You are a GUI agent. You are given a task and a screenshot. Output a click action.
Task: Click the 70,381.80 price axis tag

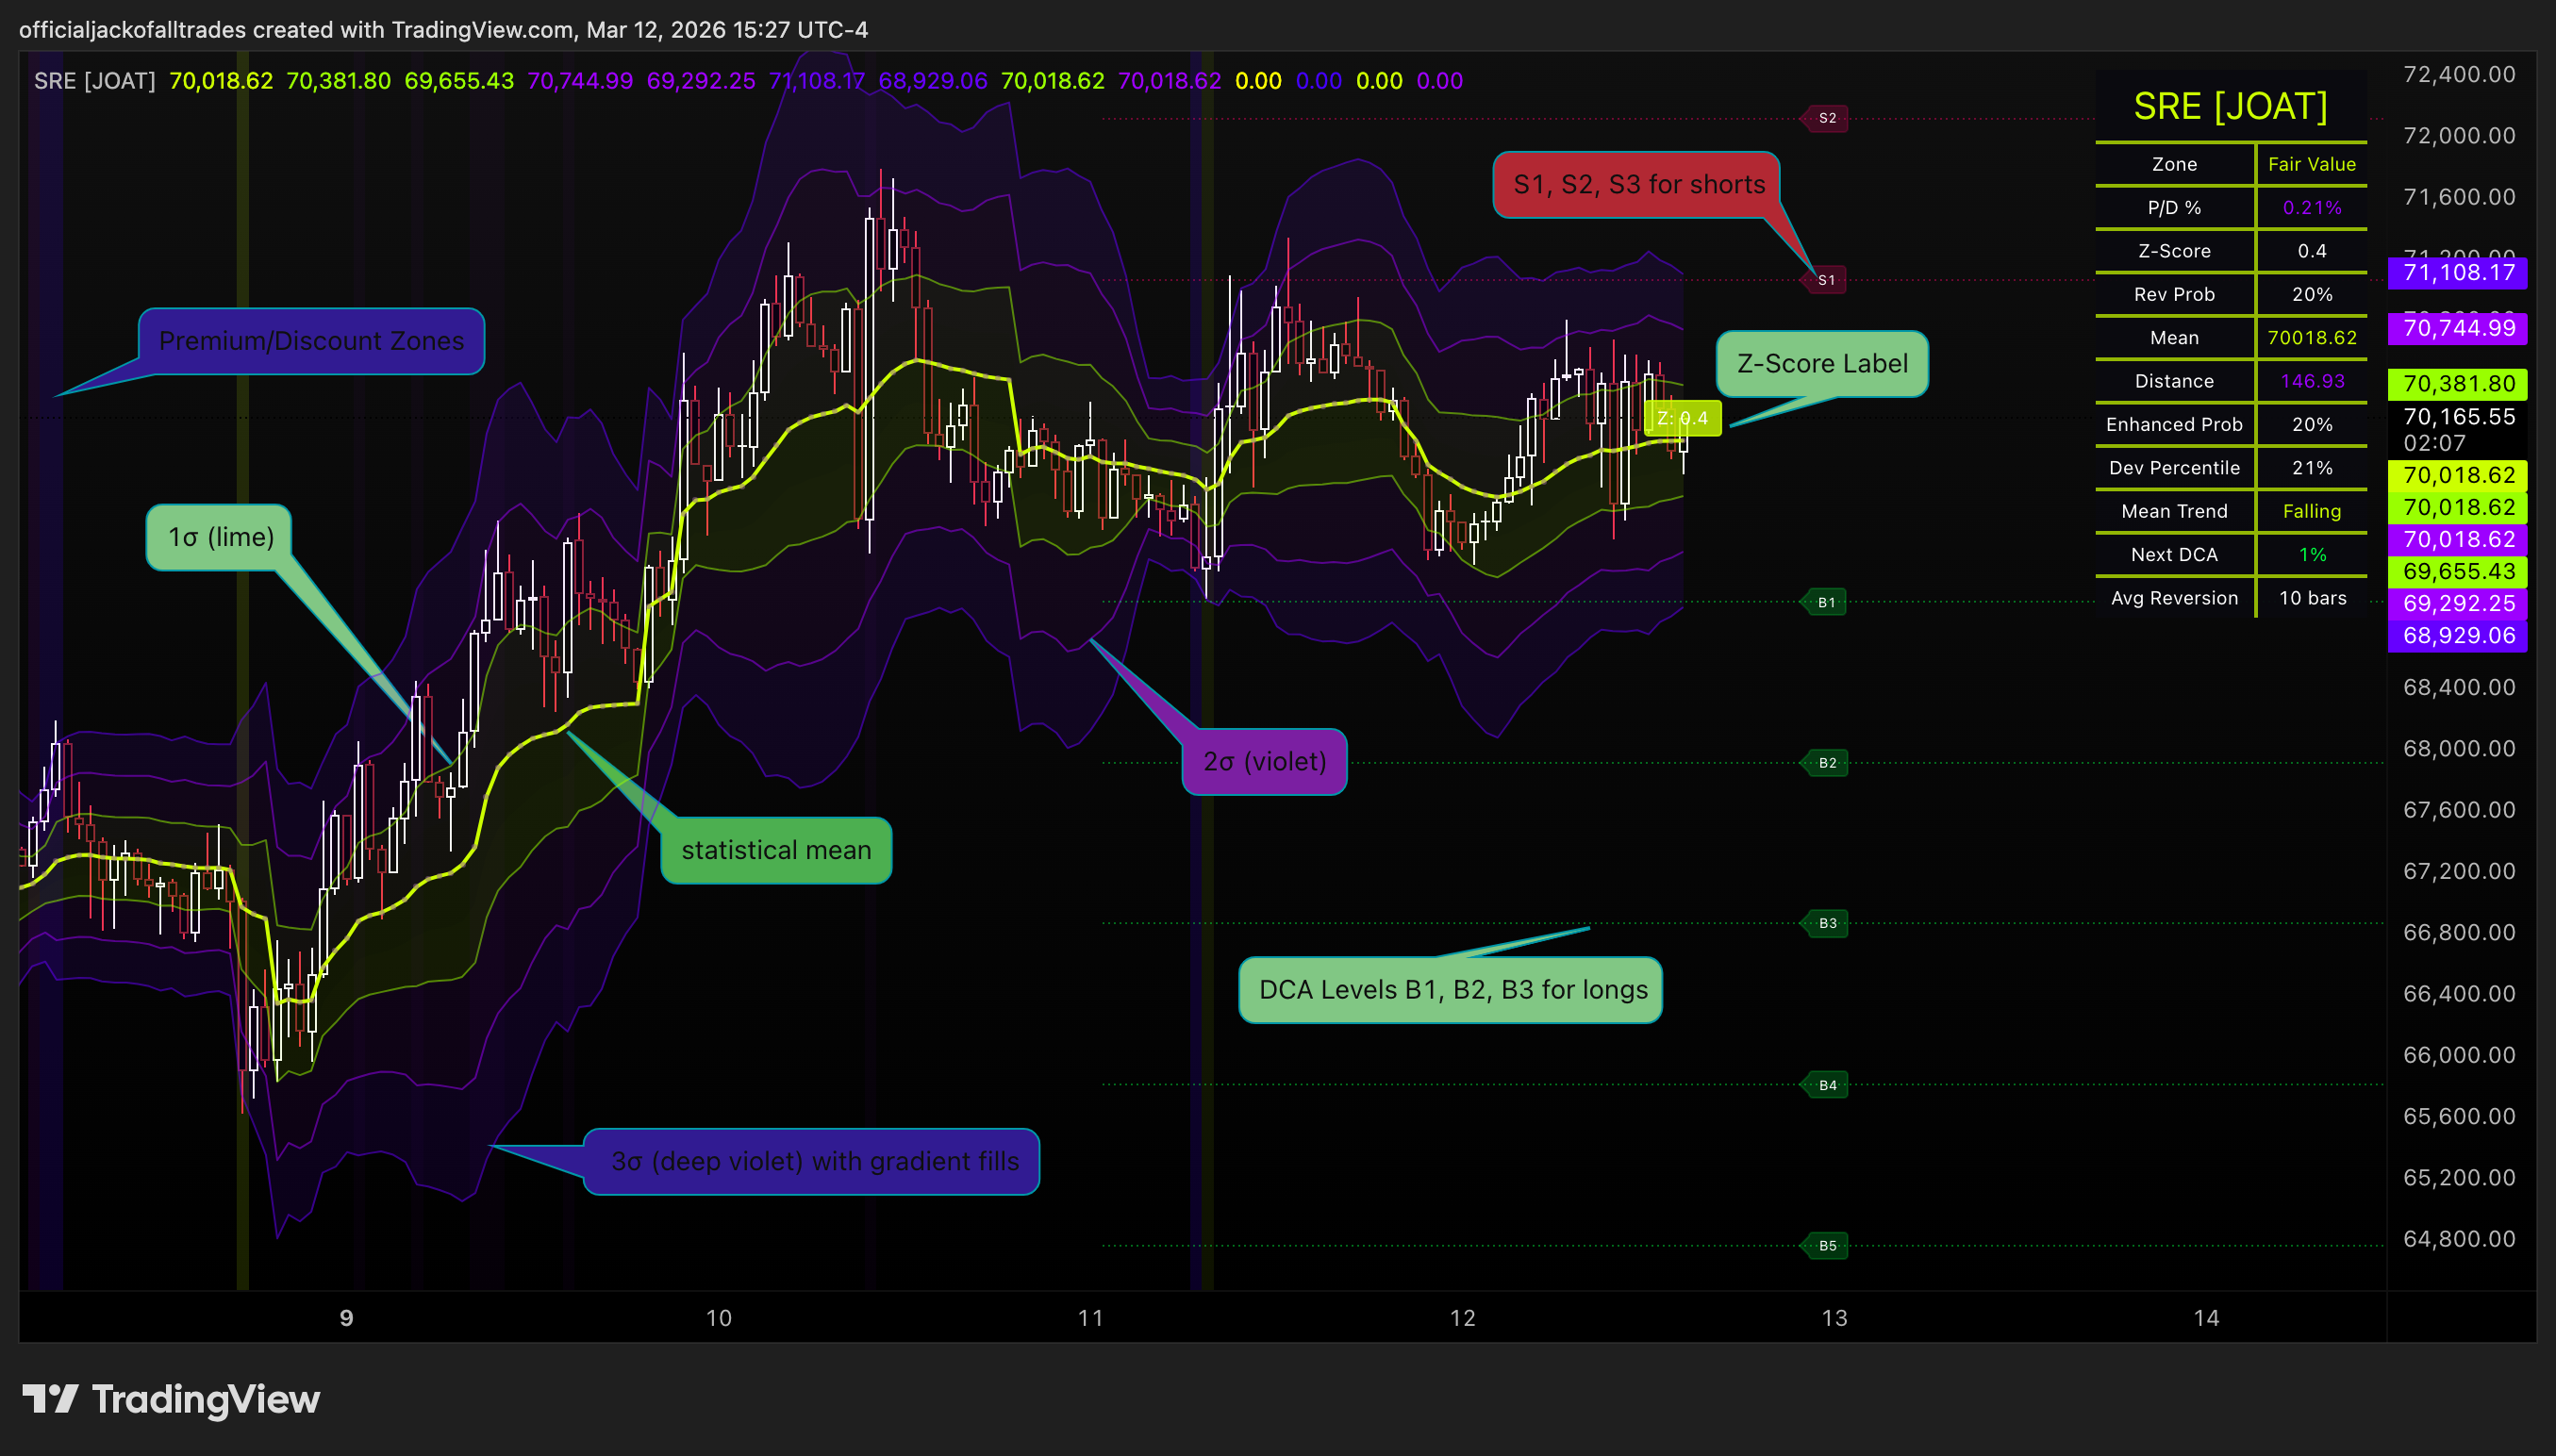click(x=2457, y=384)
